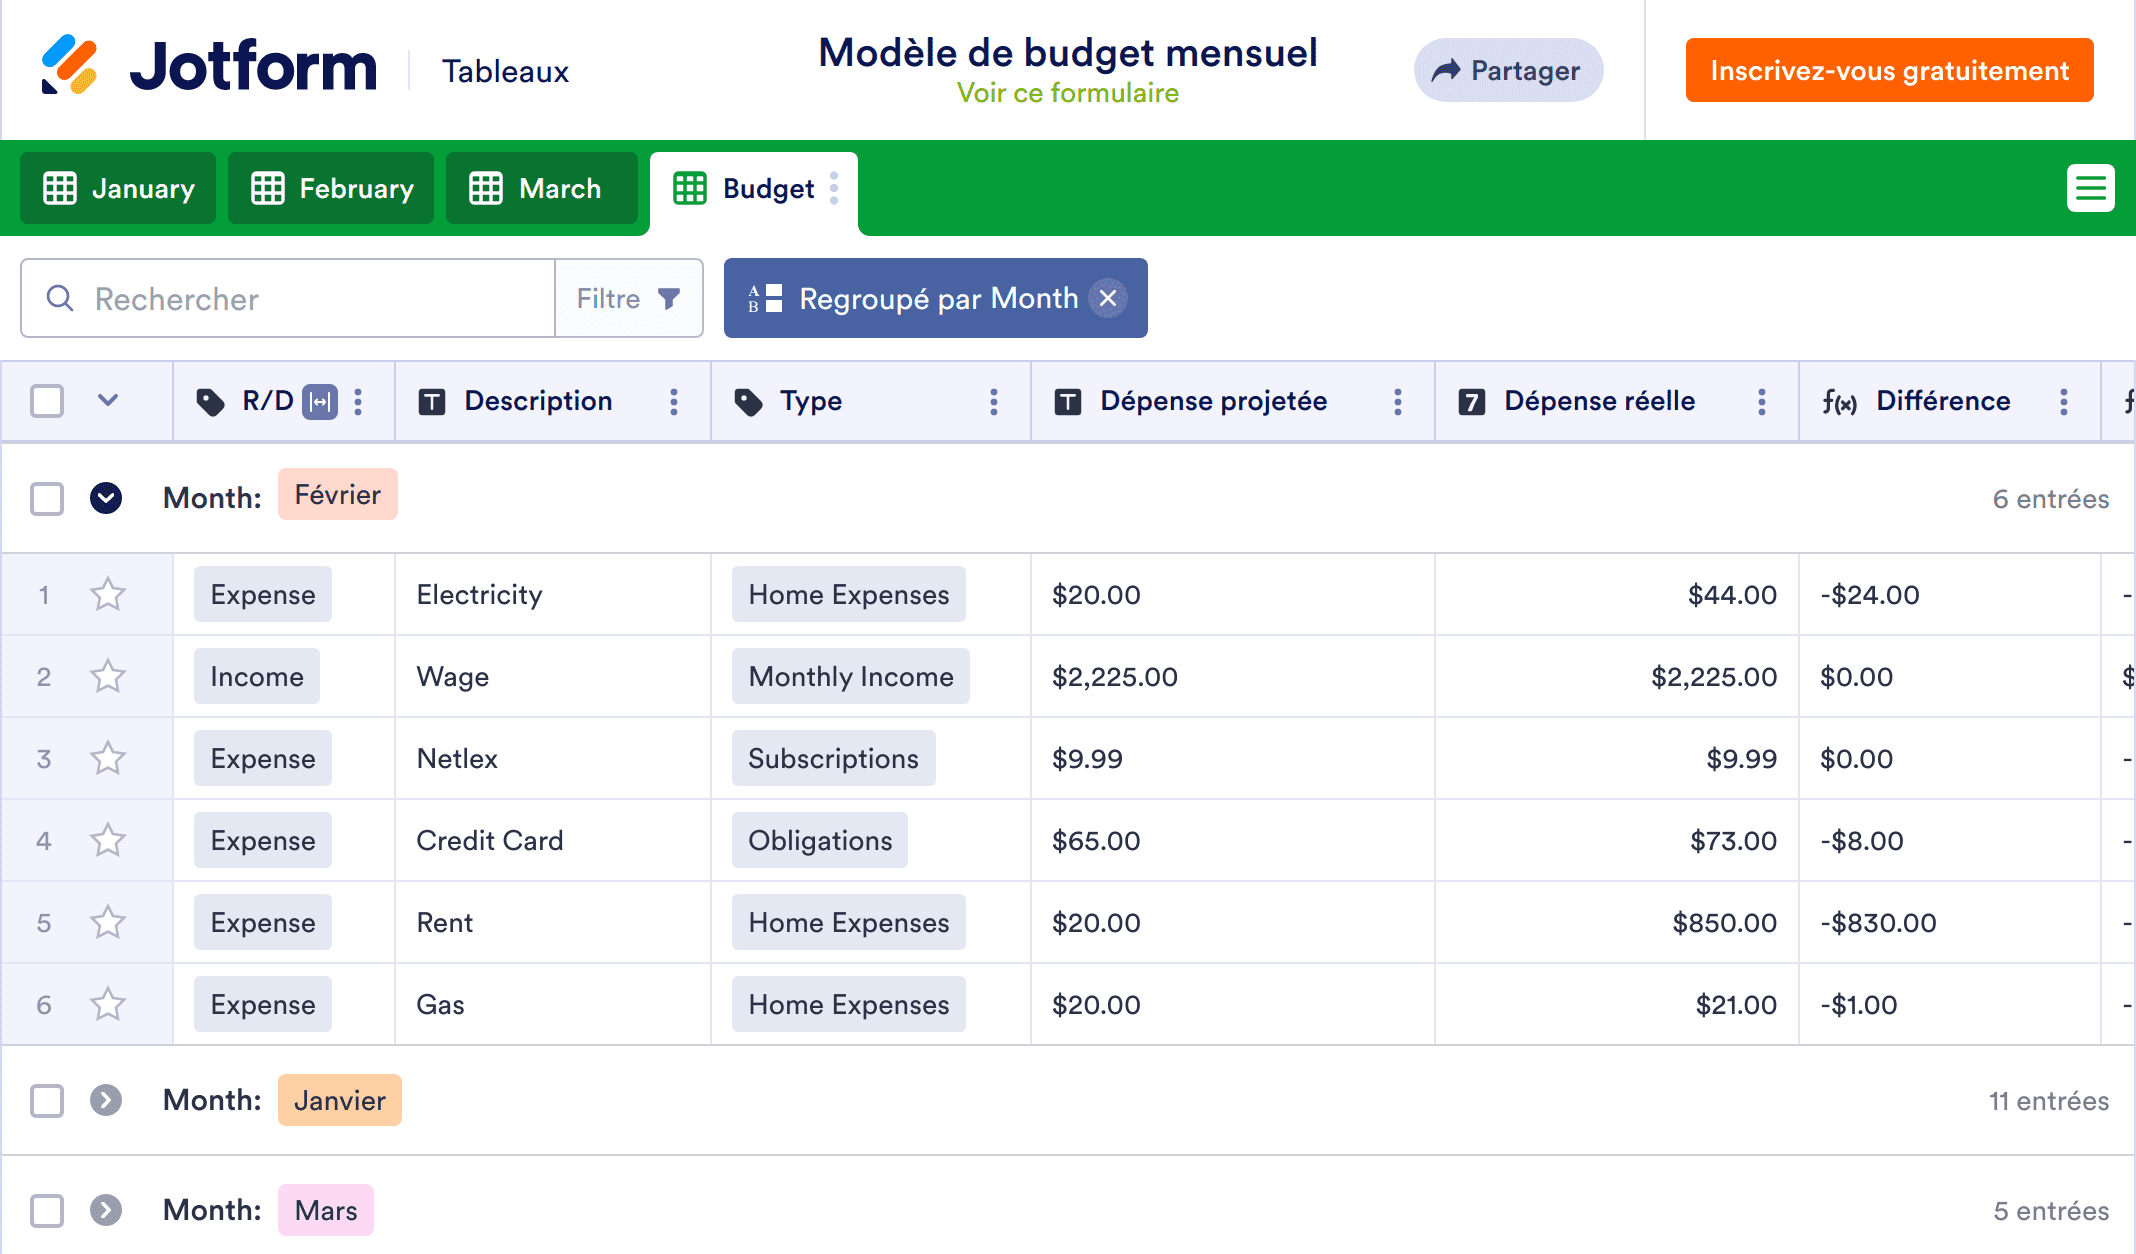Switch to the February tab
The image size is (2136, 1254).
coord(331,188)
